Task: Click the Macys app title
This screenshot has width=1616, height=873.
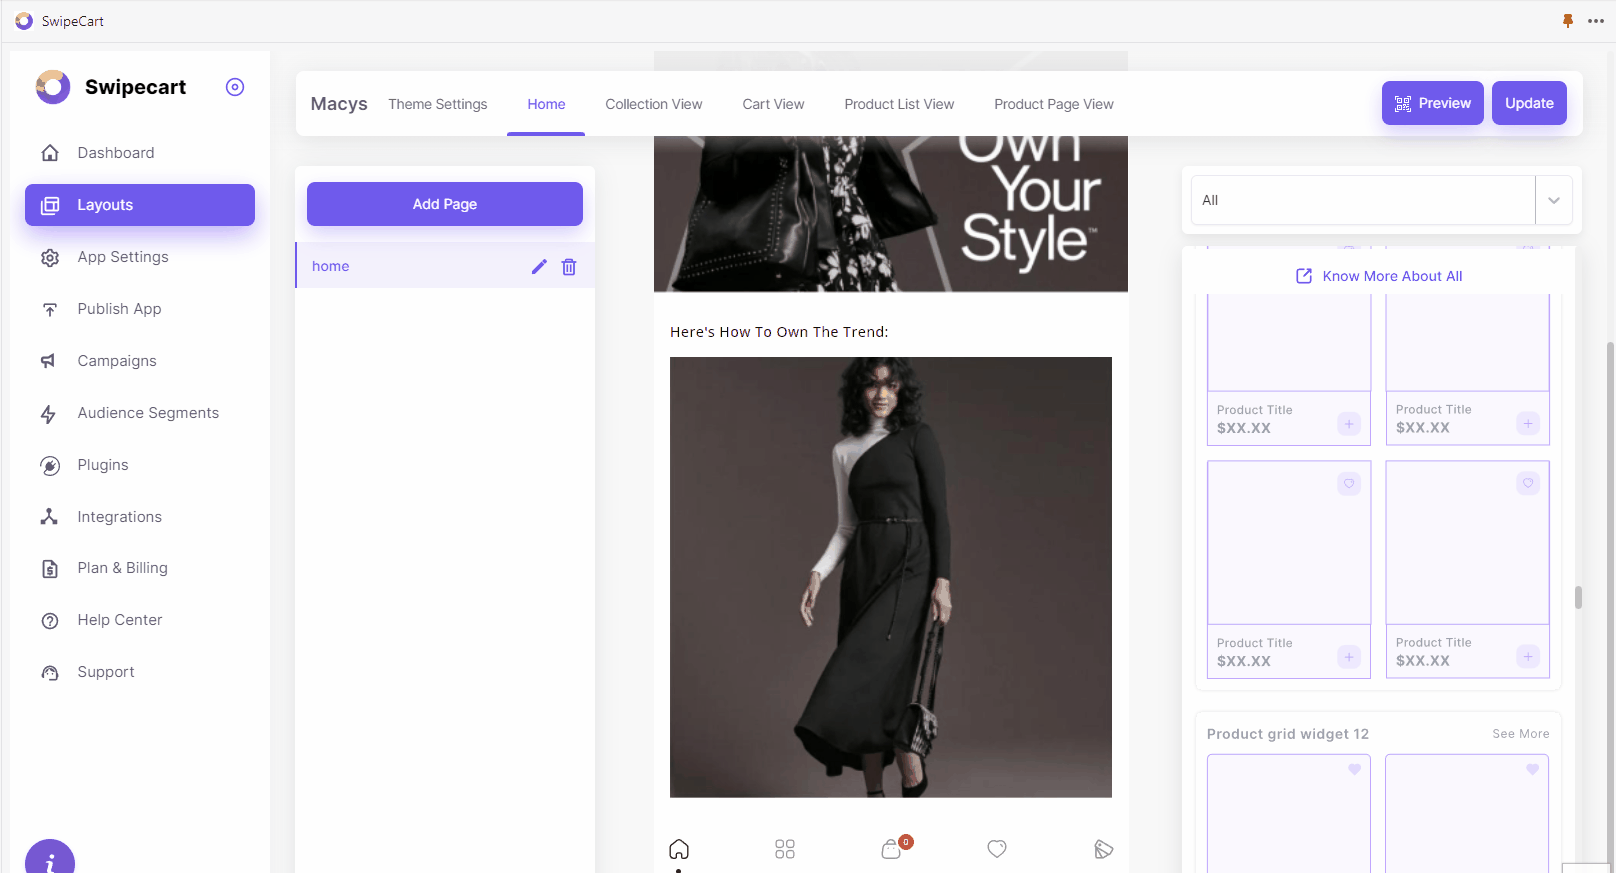Action: pos(339,104)
